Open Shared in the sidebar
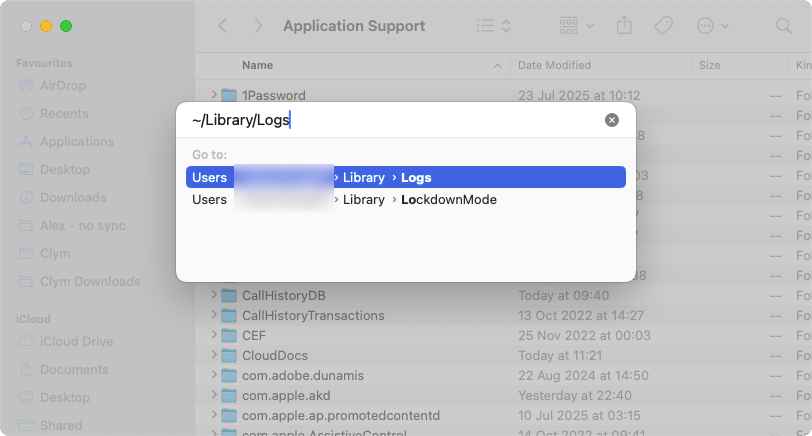 pos(61,425)
